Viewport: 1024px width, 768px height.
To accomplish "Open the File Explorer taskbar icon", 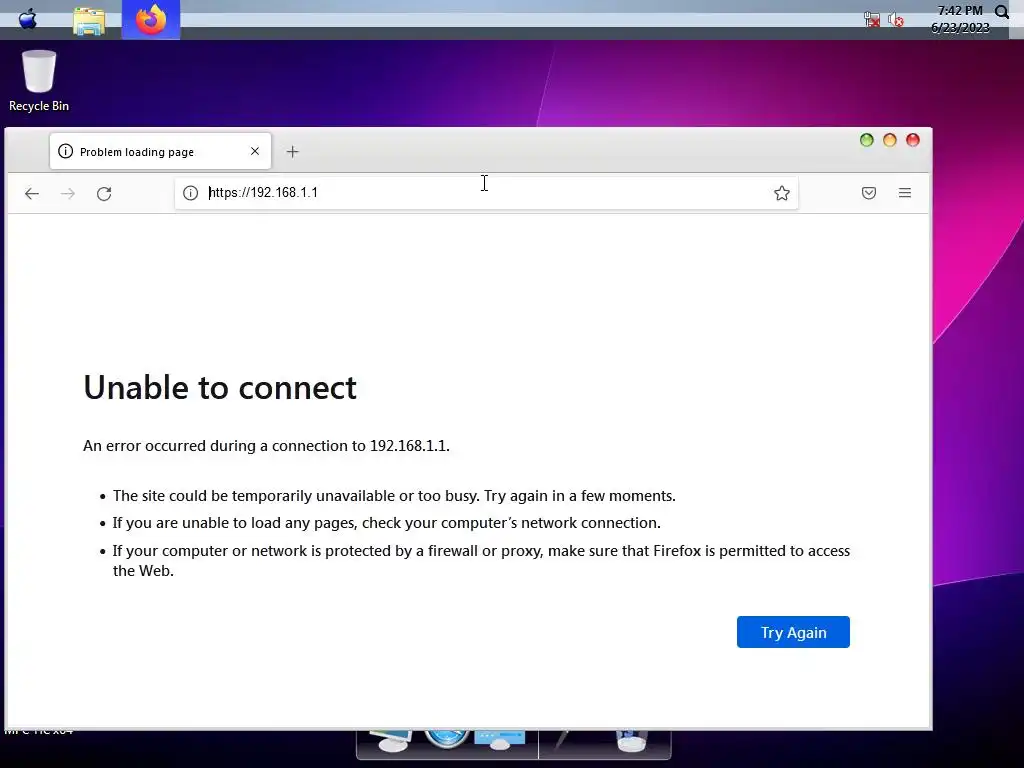I will pyautogui.click(x=89, y=20).
